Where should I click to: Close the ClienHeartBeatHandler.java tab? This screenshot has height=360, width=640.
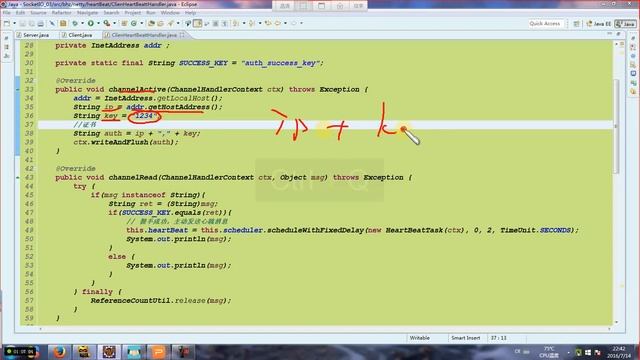182,35
